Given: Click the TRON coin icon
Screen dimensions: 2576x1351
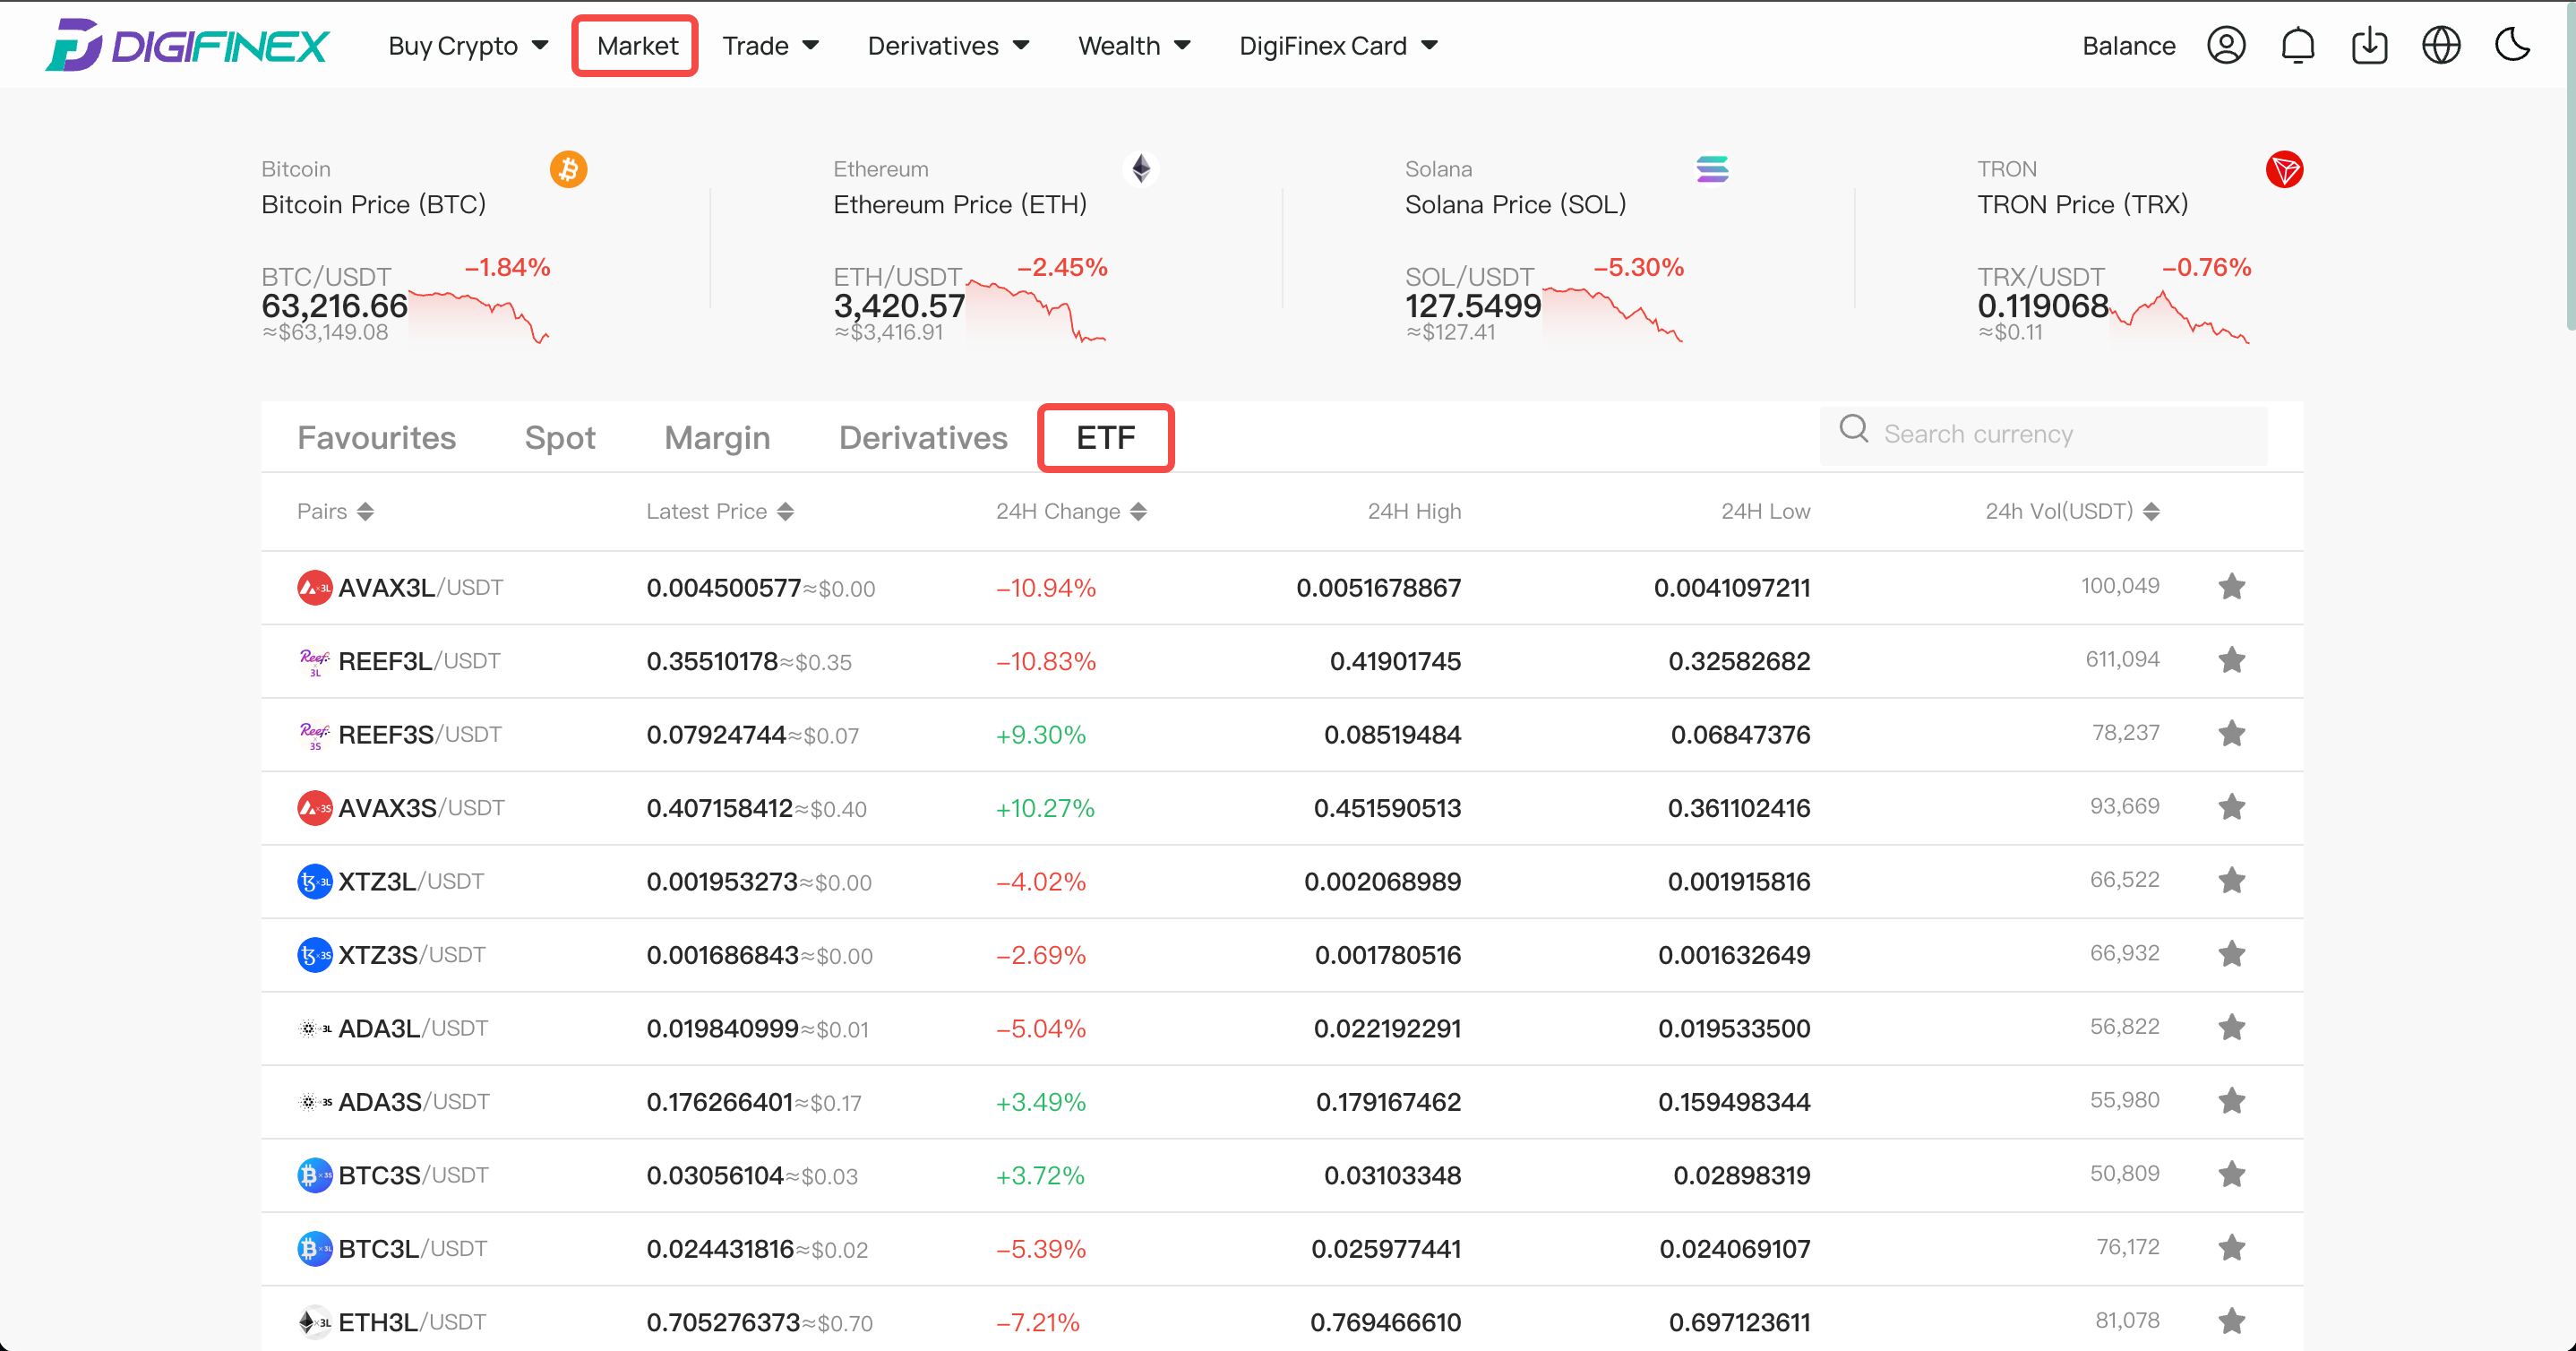Looking at the screenshot, I should click(2284, 169).
